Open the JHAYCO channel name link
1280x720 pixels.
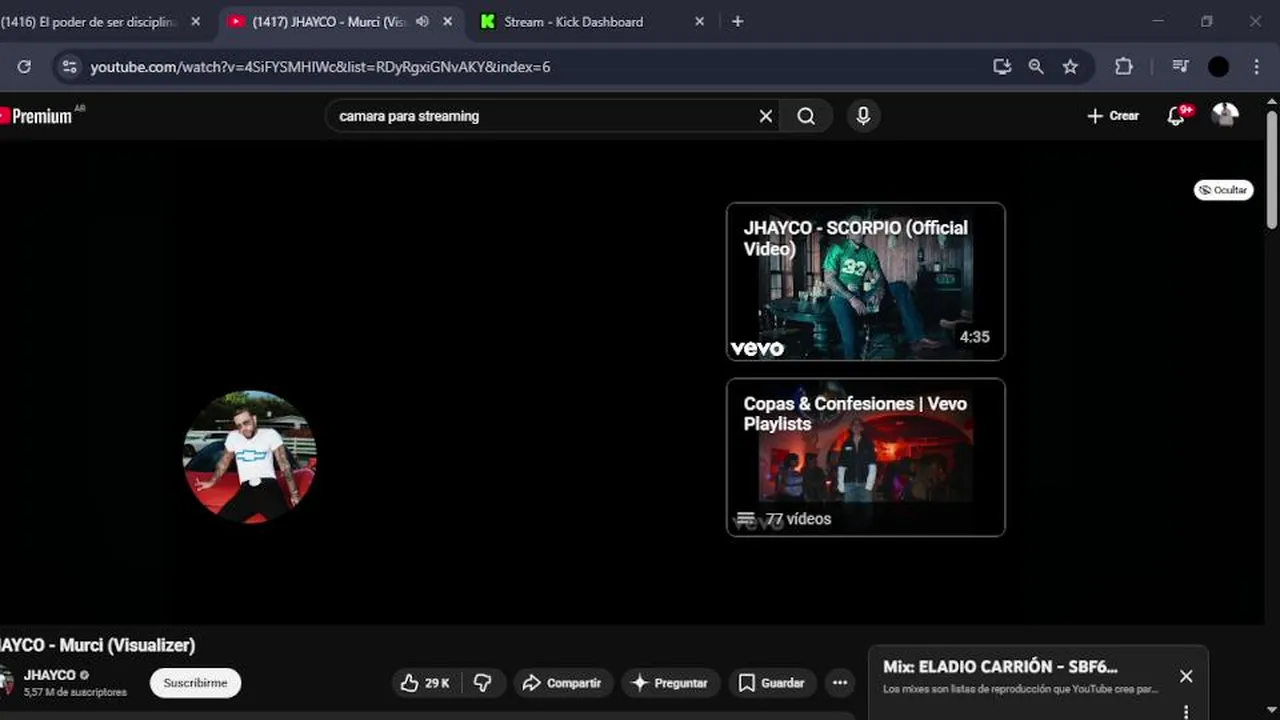point(50,675)
